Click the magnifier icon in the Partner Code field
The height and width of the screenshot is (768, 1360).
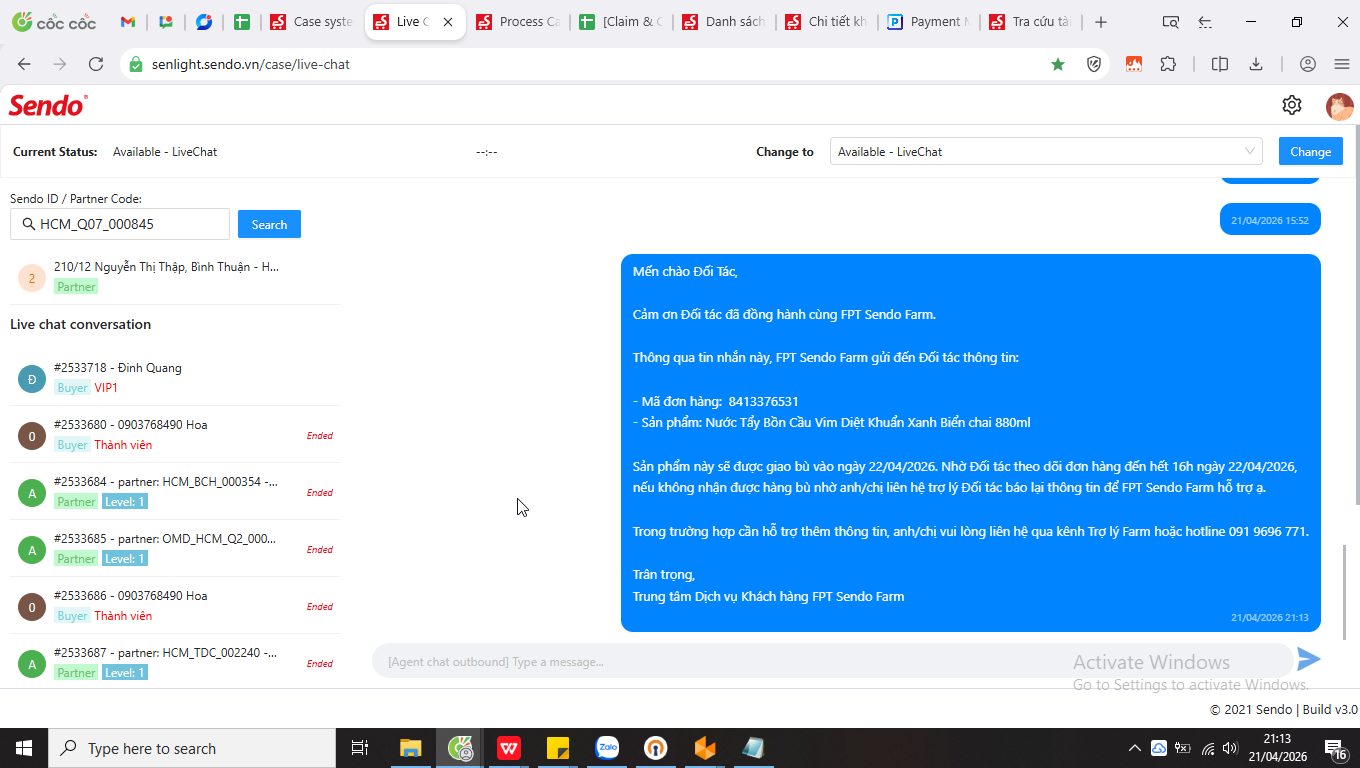point(28,224)
